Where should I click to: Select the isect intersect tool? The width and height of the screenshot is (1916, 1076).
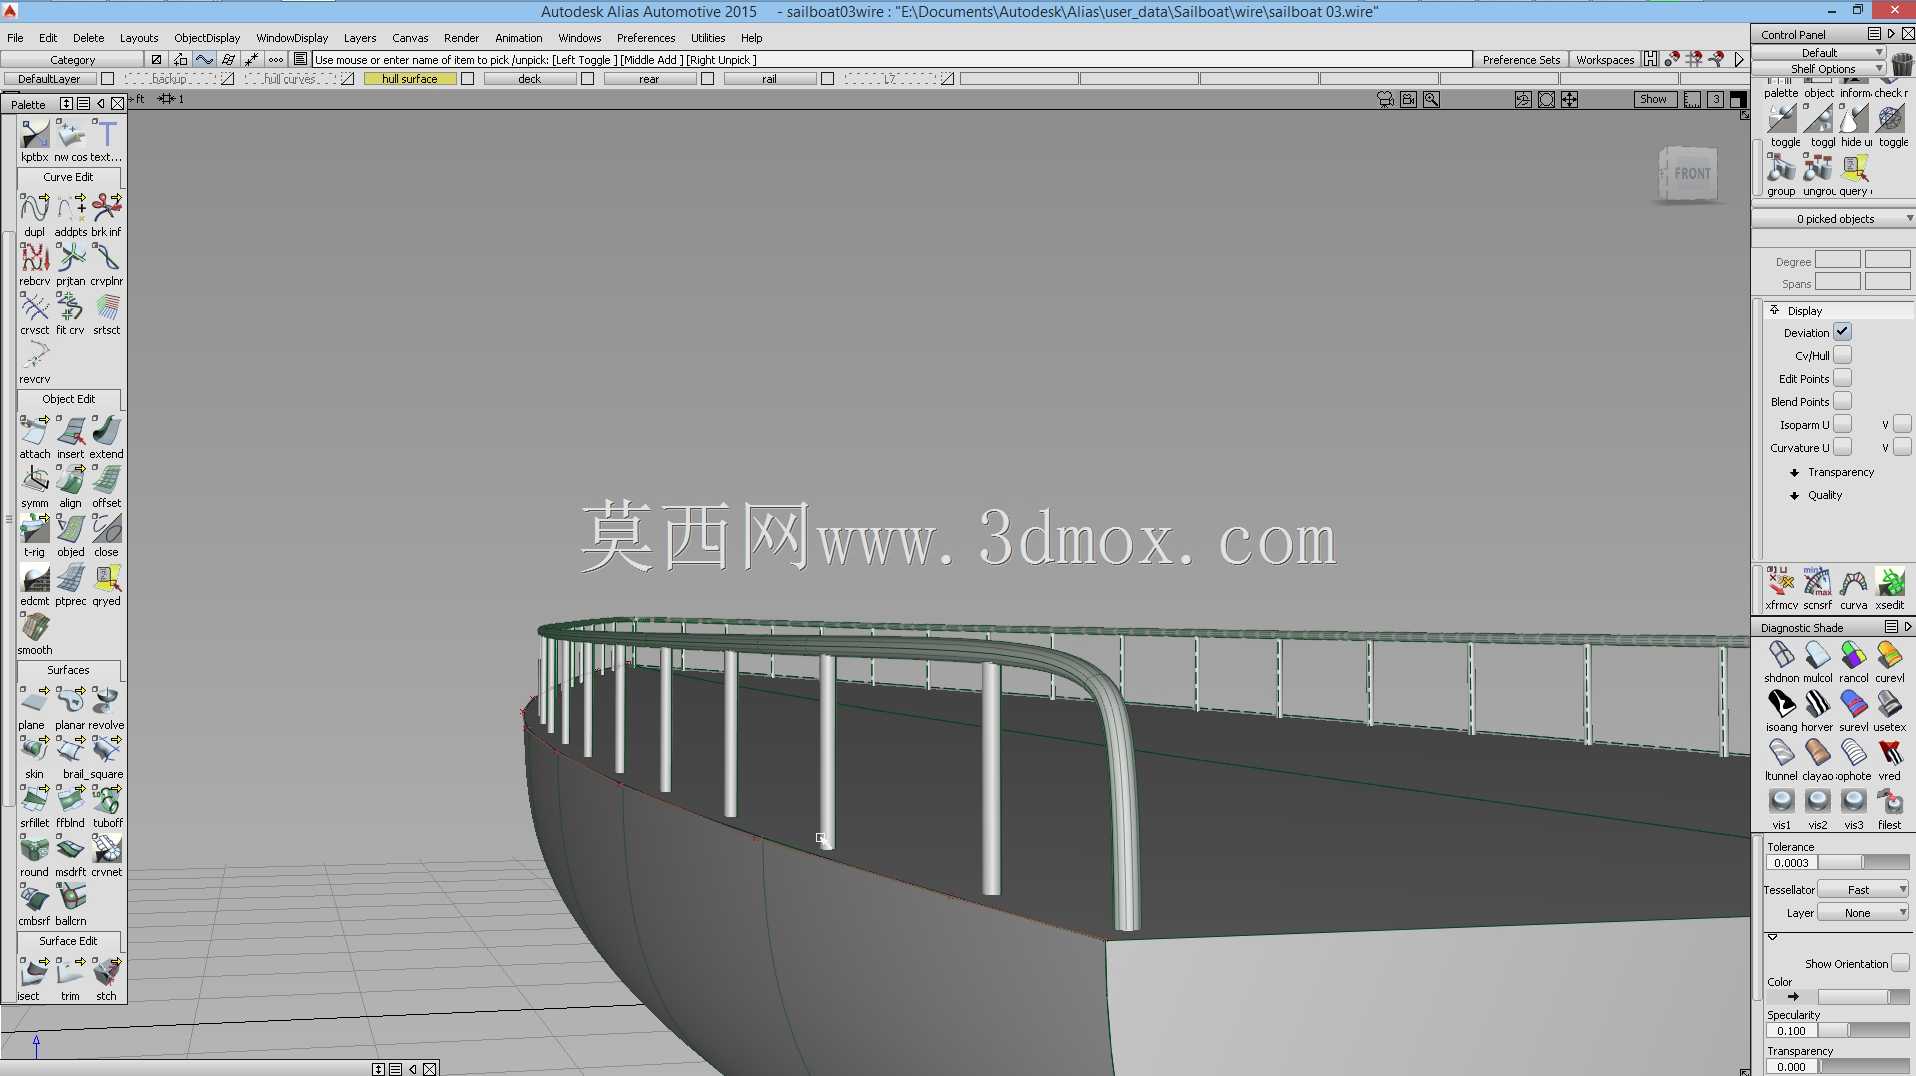(34, 973)
